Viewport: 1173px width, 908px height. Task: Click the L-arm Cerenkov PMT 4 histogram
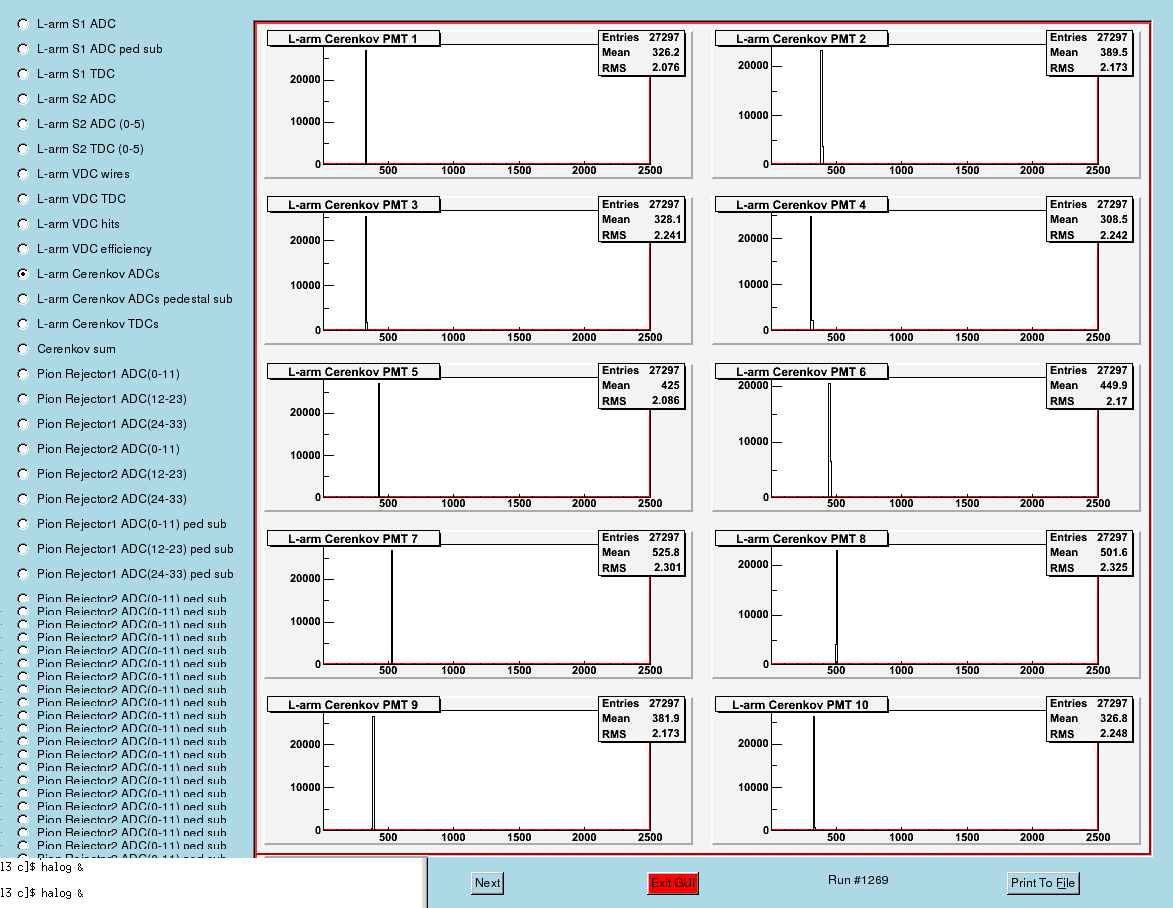pyautogui.click(x=926, y=270)
